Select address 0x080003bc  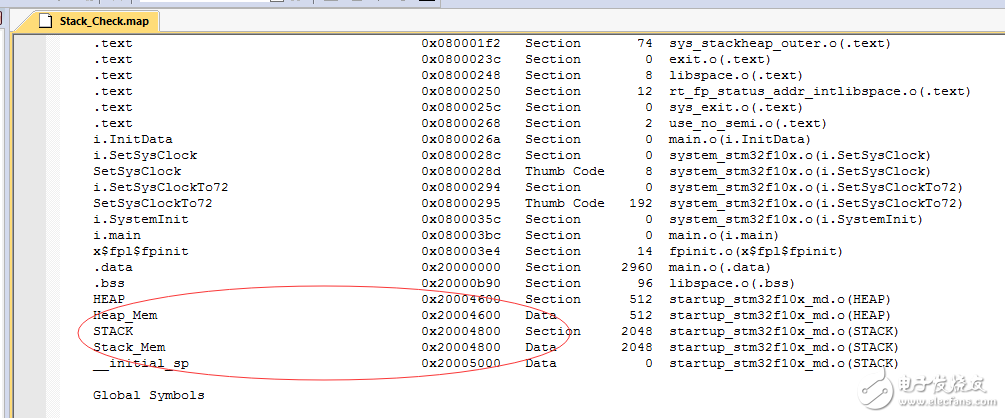(x=461, y=236)
